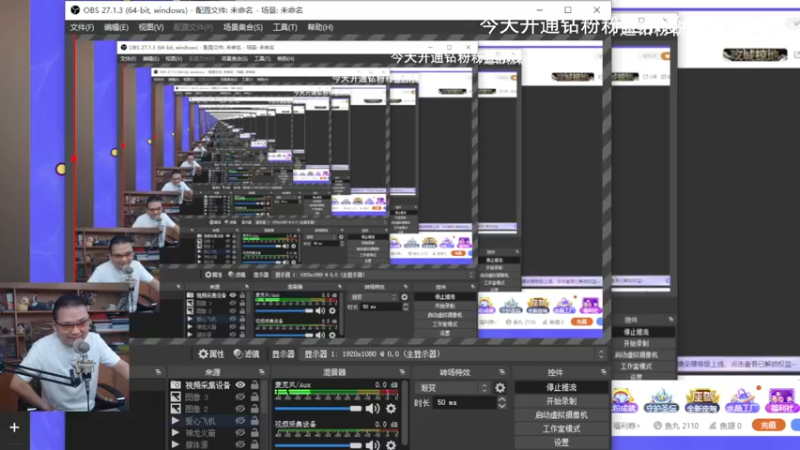Screen dimensions: 800x450
Task: Toggle the lock on front 图像 2 source
Action: pos(255,409)
